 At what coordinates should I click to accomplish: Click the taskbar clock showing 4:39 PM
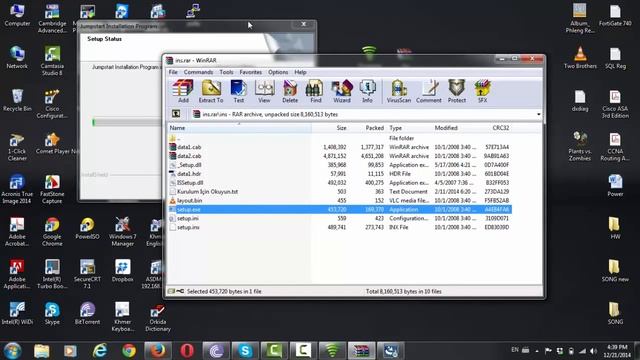(x=617, y=351)
